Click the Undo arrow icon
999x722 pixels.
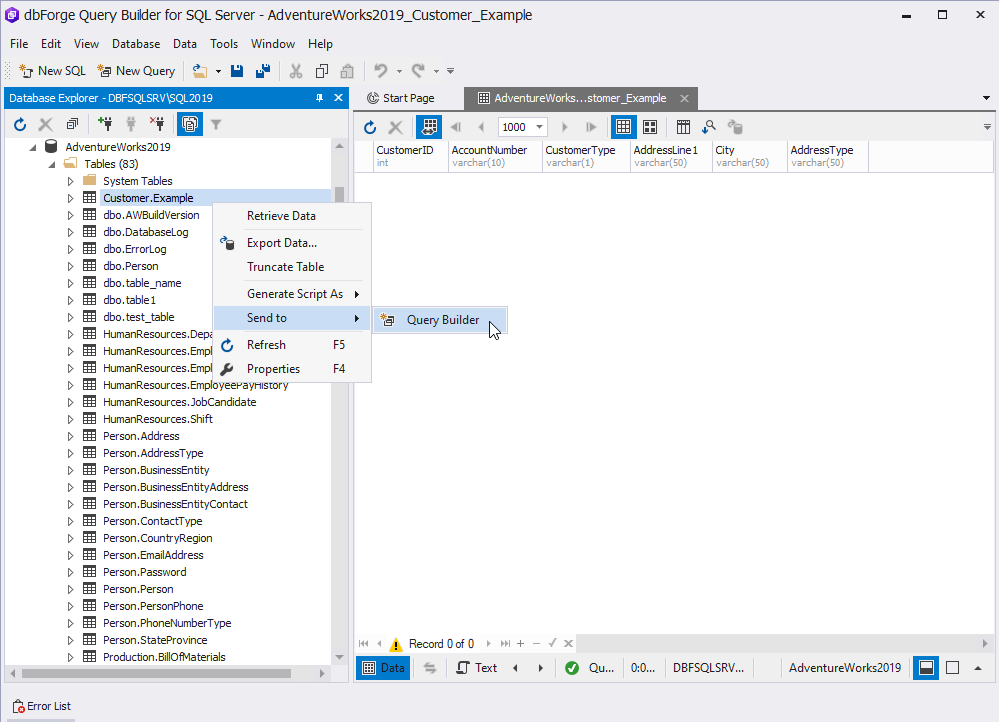(x=381, y=71)
